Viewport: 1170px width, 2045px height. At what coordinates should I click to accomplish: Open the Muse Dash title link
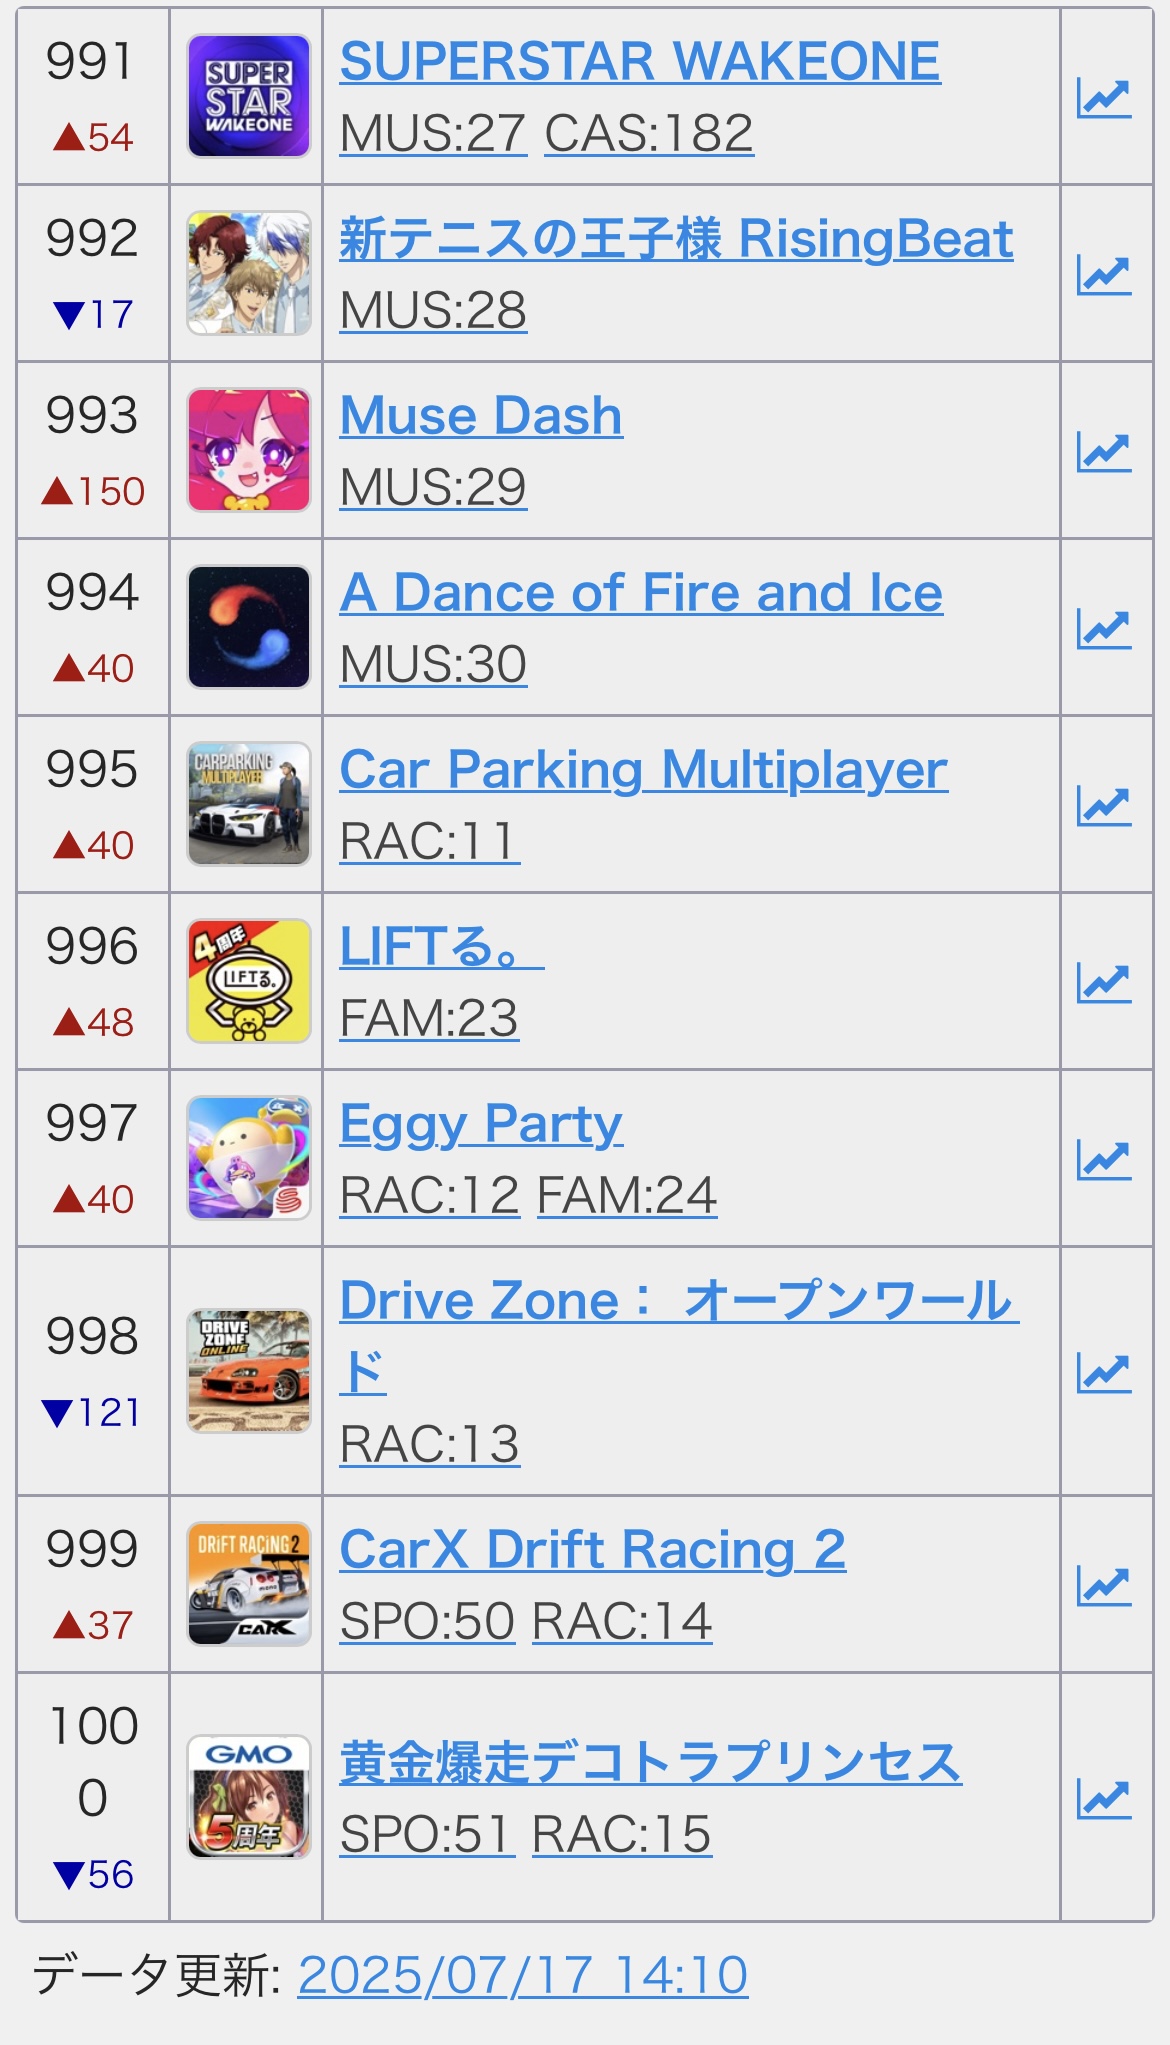(x=481, y=416)
